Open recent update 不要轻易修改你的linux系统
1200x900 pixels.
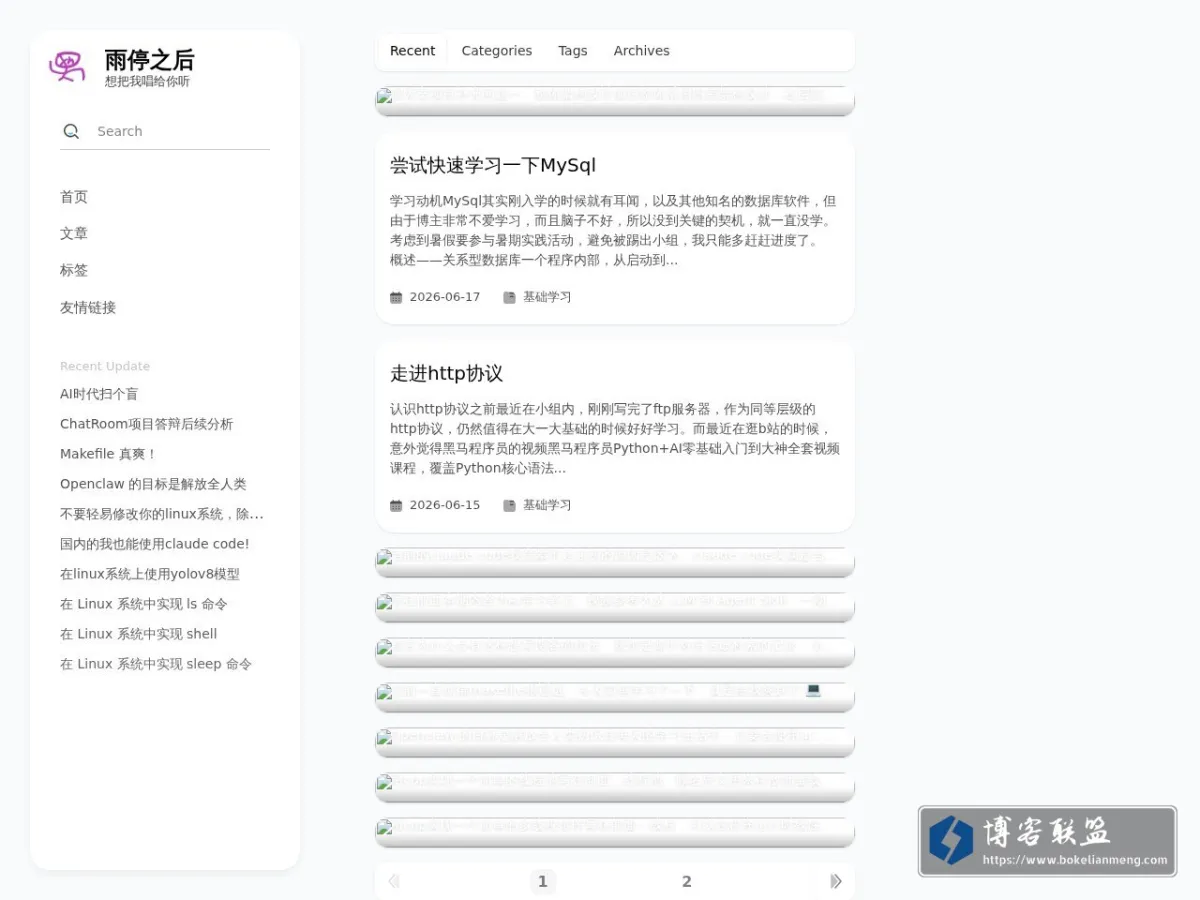coord(162,514)
